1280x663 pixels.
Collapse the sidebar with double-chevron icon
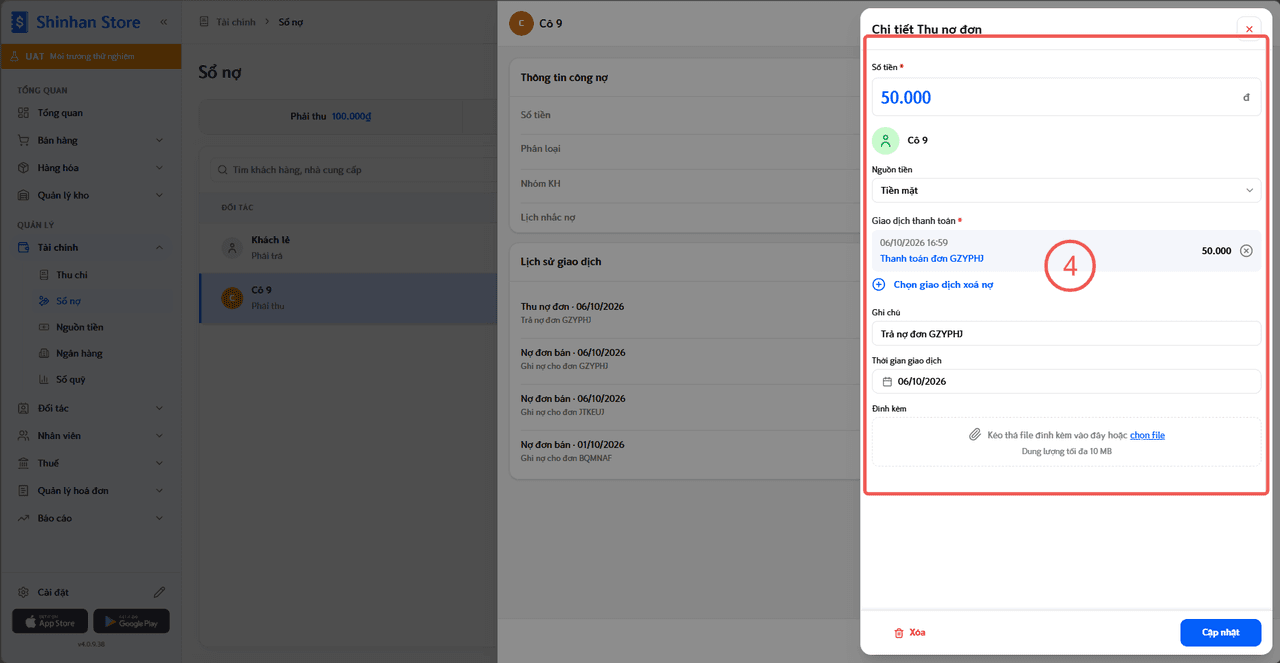[164, 21]
